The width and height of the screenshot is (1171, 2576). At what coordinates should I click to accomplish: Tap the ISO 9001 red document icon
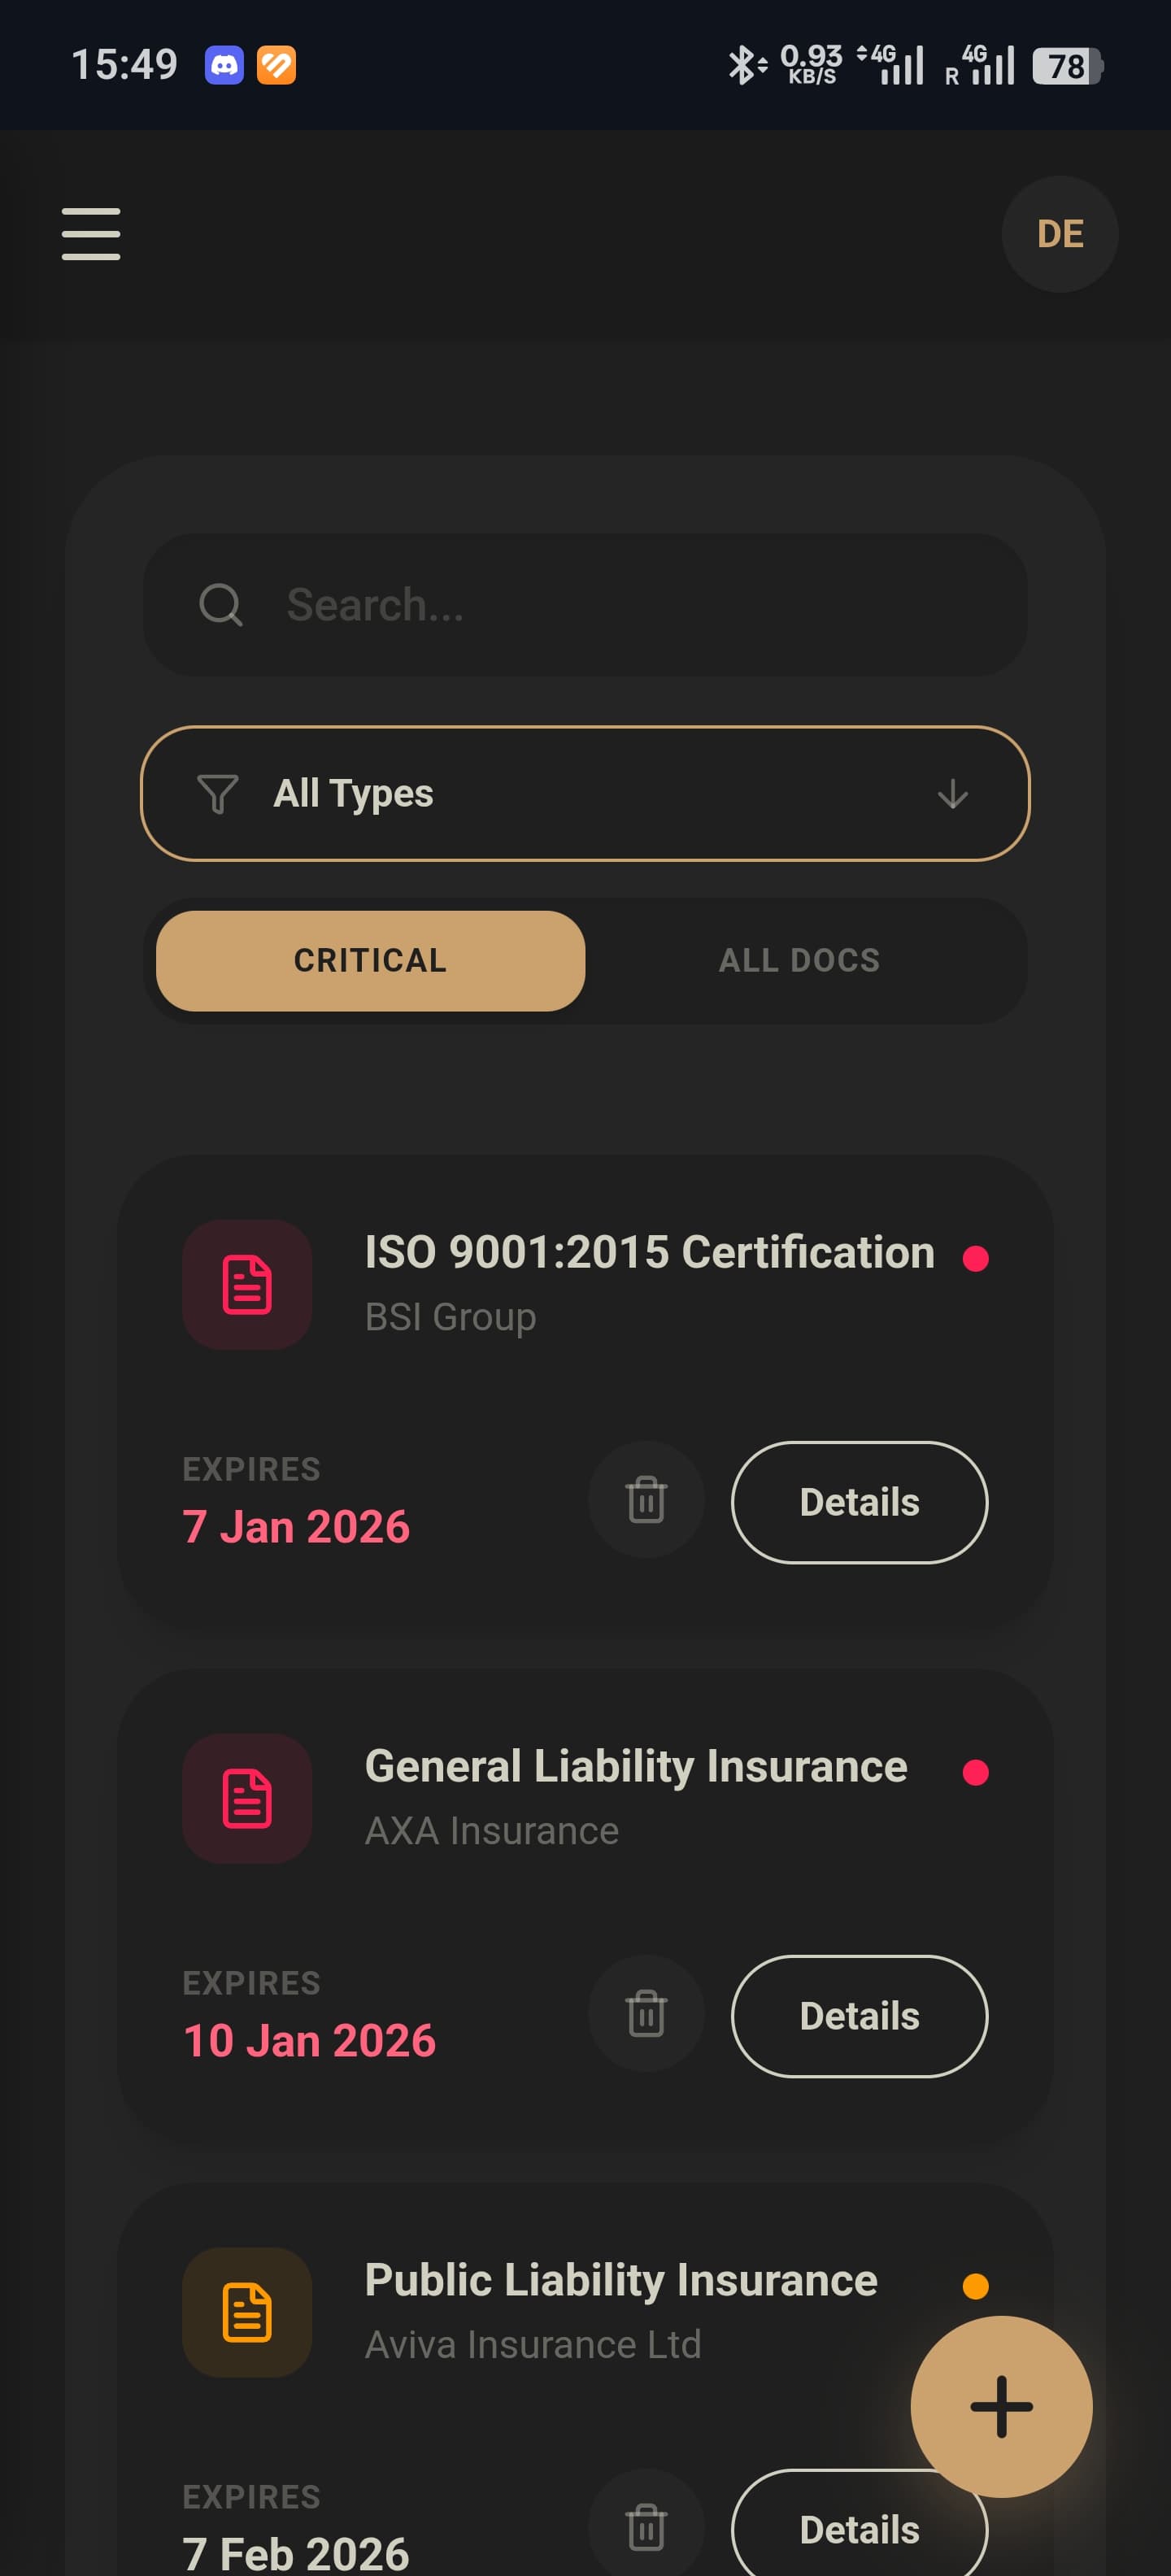click(x=247, y=1284)
